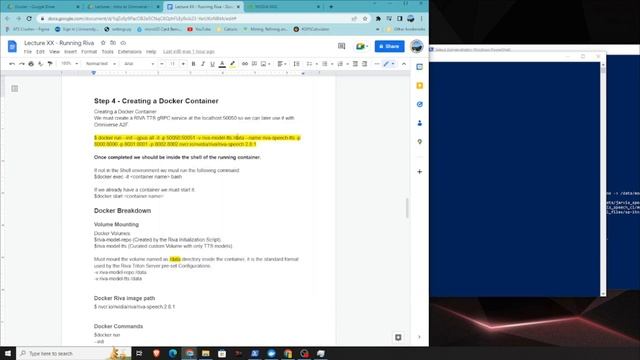Image resolution: width=640 pixels, height=360 pixels.
Task: Increase the paragraph indent
Action: click(x=364, y=64)
